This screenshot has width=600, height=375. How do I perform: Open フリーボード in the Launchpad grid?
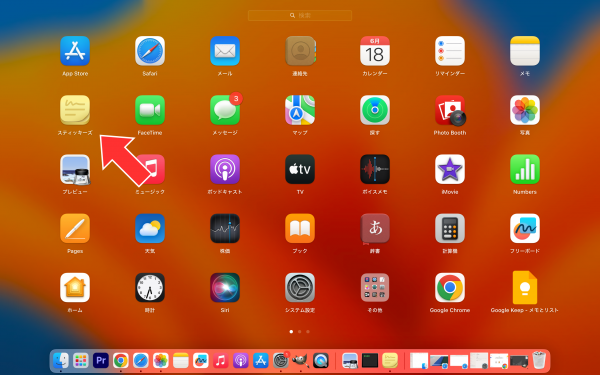tap(525, 228)
